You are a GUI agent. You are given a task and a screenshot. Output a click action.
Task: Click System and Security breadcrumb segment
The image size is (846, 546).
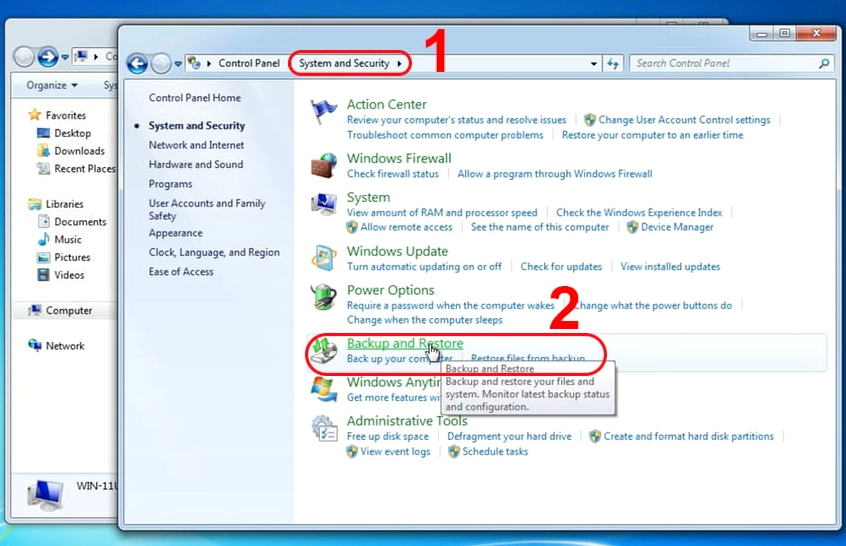tap(344, 63)
